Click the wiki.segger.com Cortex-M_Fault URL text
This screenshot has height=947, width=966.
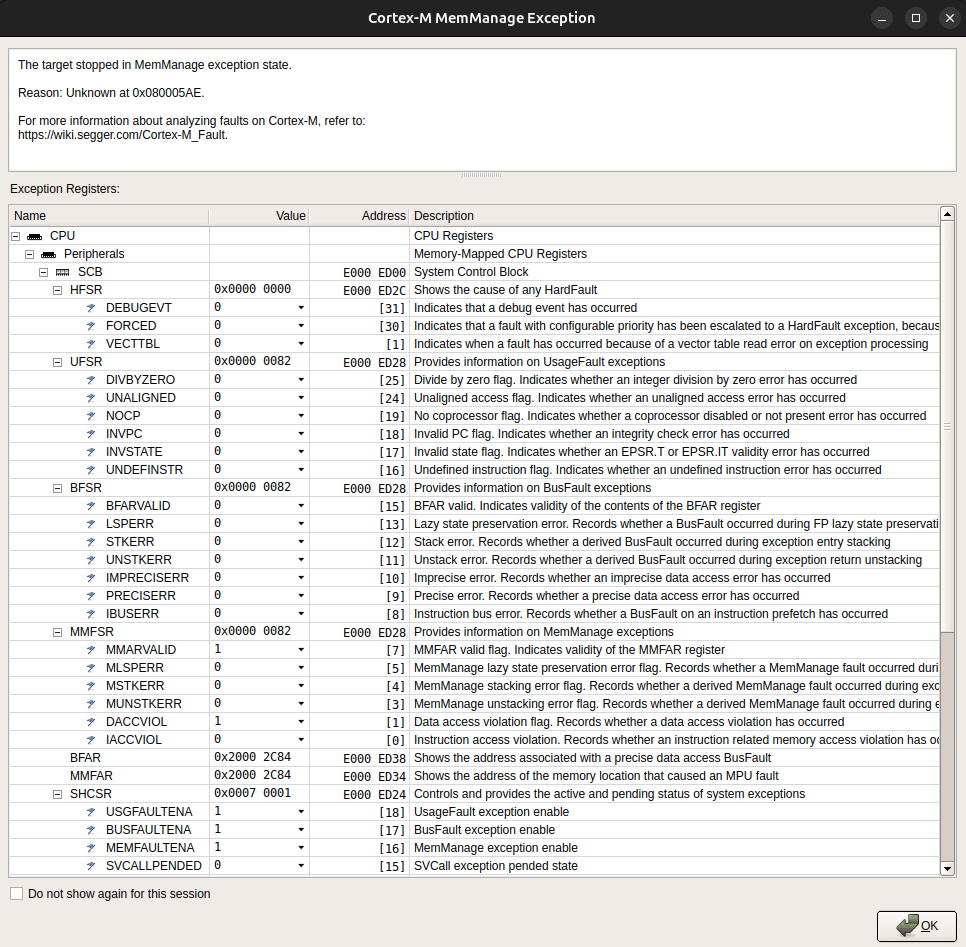(123, 135)
